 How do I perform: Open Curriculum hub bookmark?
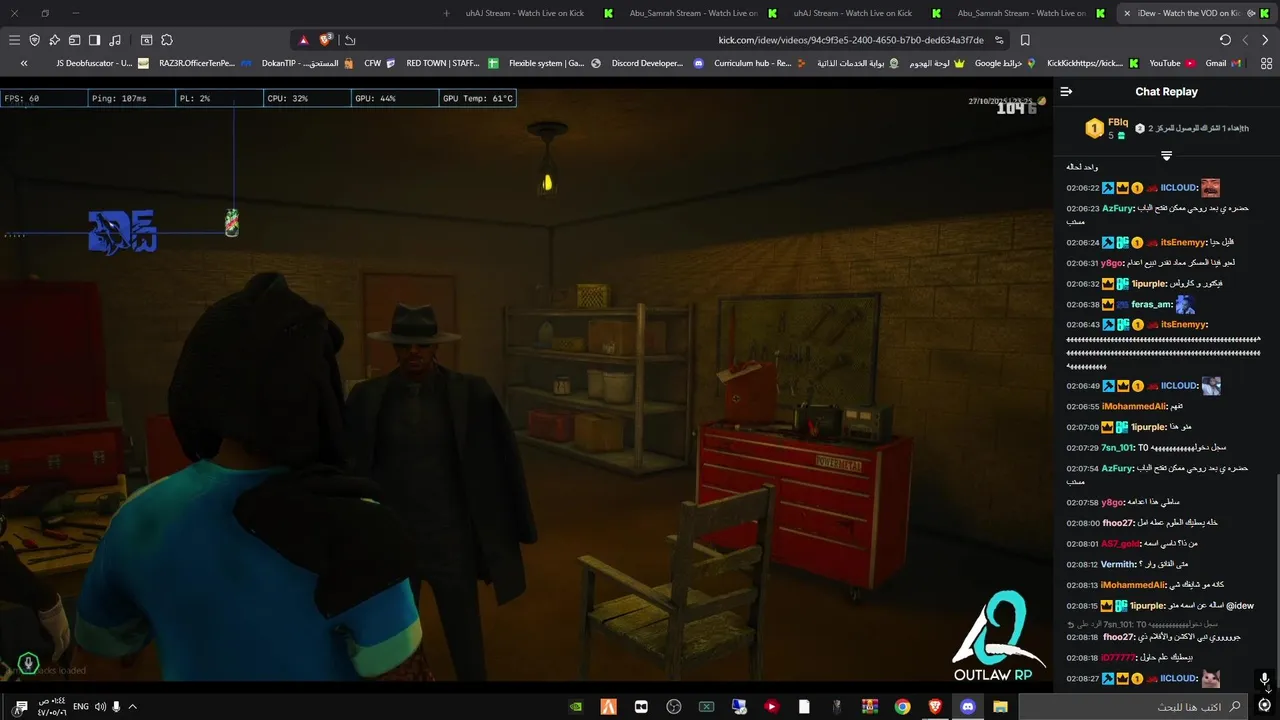click(x=760, y=63)
